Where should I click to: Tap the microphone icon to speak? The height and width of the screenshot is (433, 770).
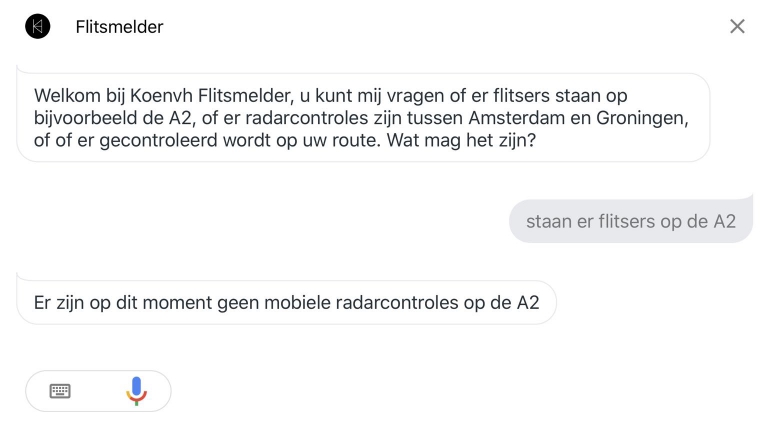tap(136, 391)
